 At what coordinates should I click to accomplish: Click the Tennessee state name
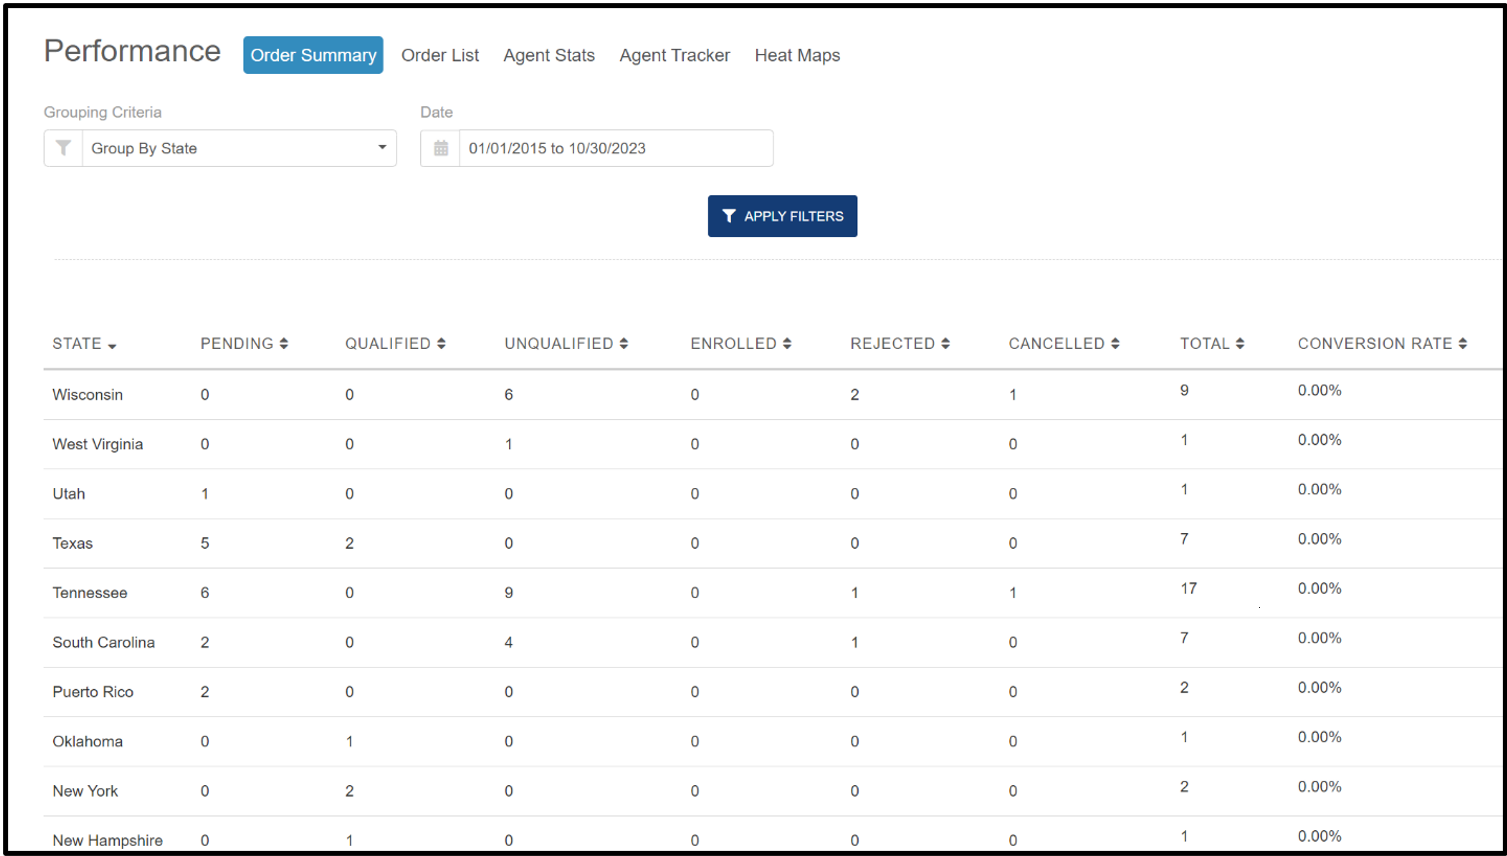[x=90, y=592]
